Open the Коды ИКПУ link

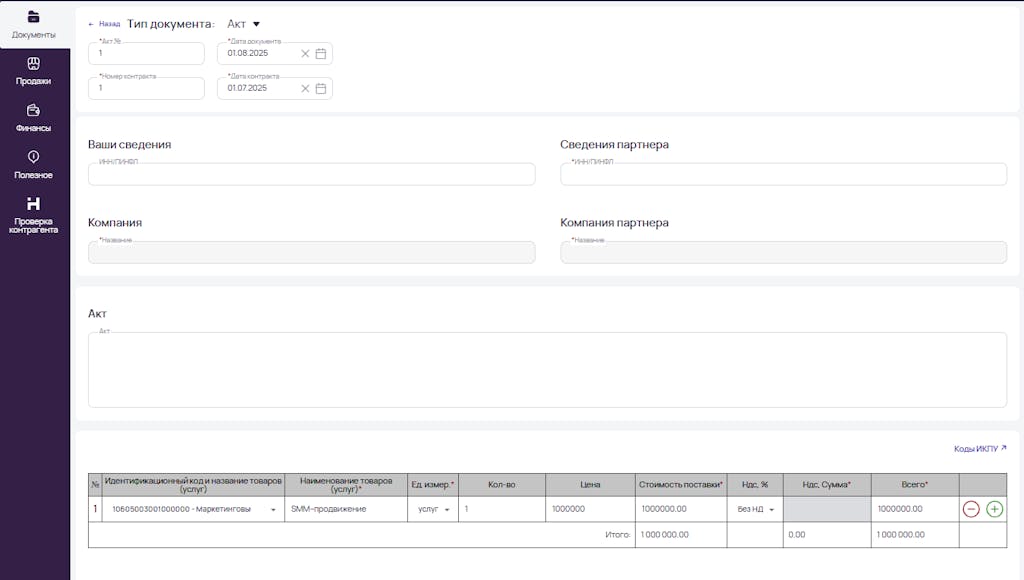point(980,449)
